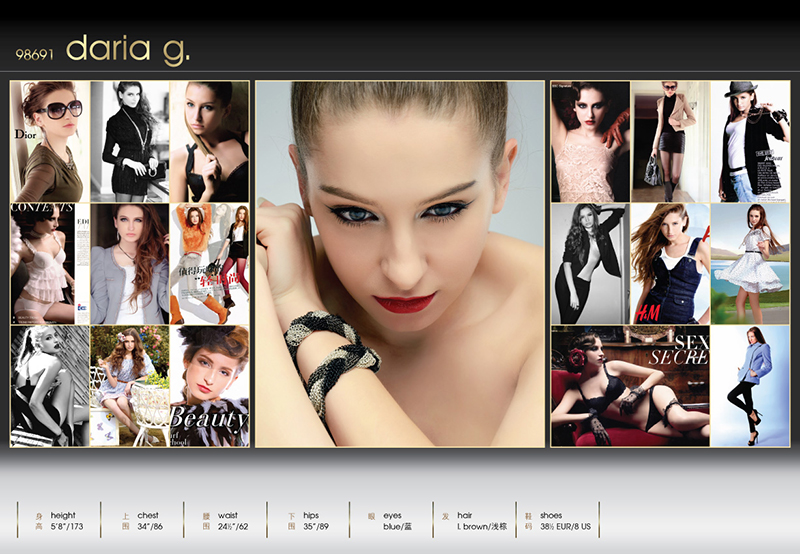Select the Beauty magazine cover thumbnail
The image size is (800, 554).
pyautogui.click(x=209, y=386)
